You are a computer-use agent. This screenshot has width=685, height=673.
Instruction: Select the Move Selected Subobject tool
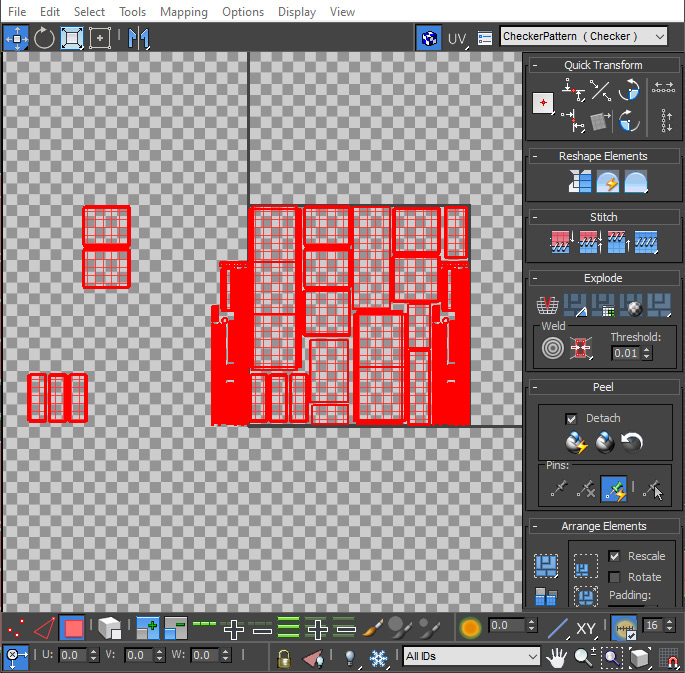(16, 38)
